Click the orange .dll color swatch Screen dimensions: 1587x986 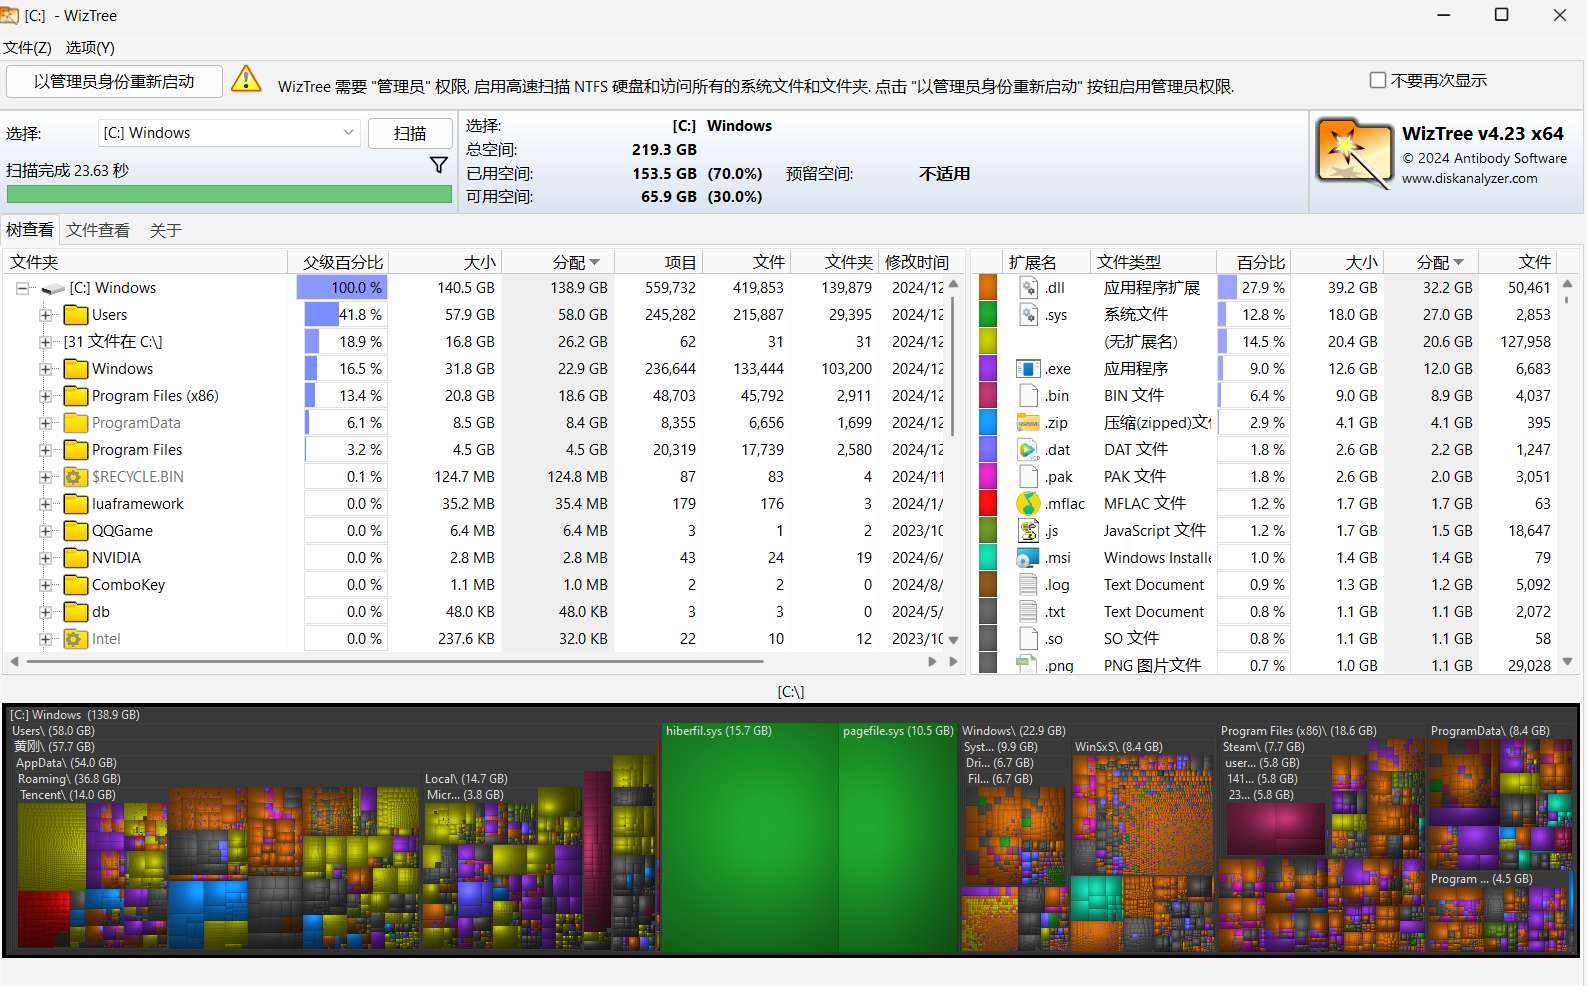[988, 288]
